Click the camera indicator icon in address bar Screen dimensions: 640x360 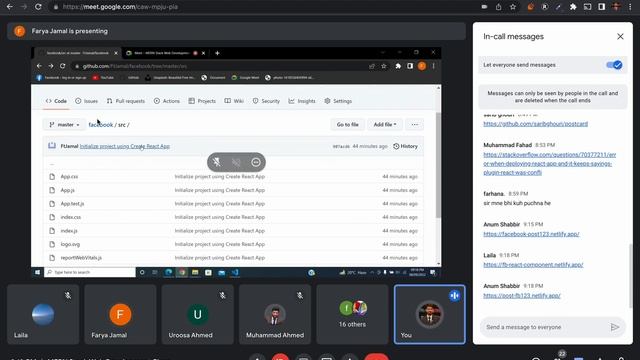pyautogui.click(x=484, y=7)
